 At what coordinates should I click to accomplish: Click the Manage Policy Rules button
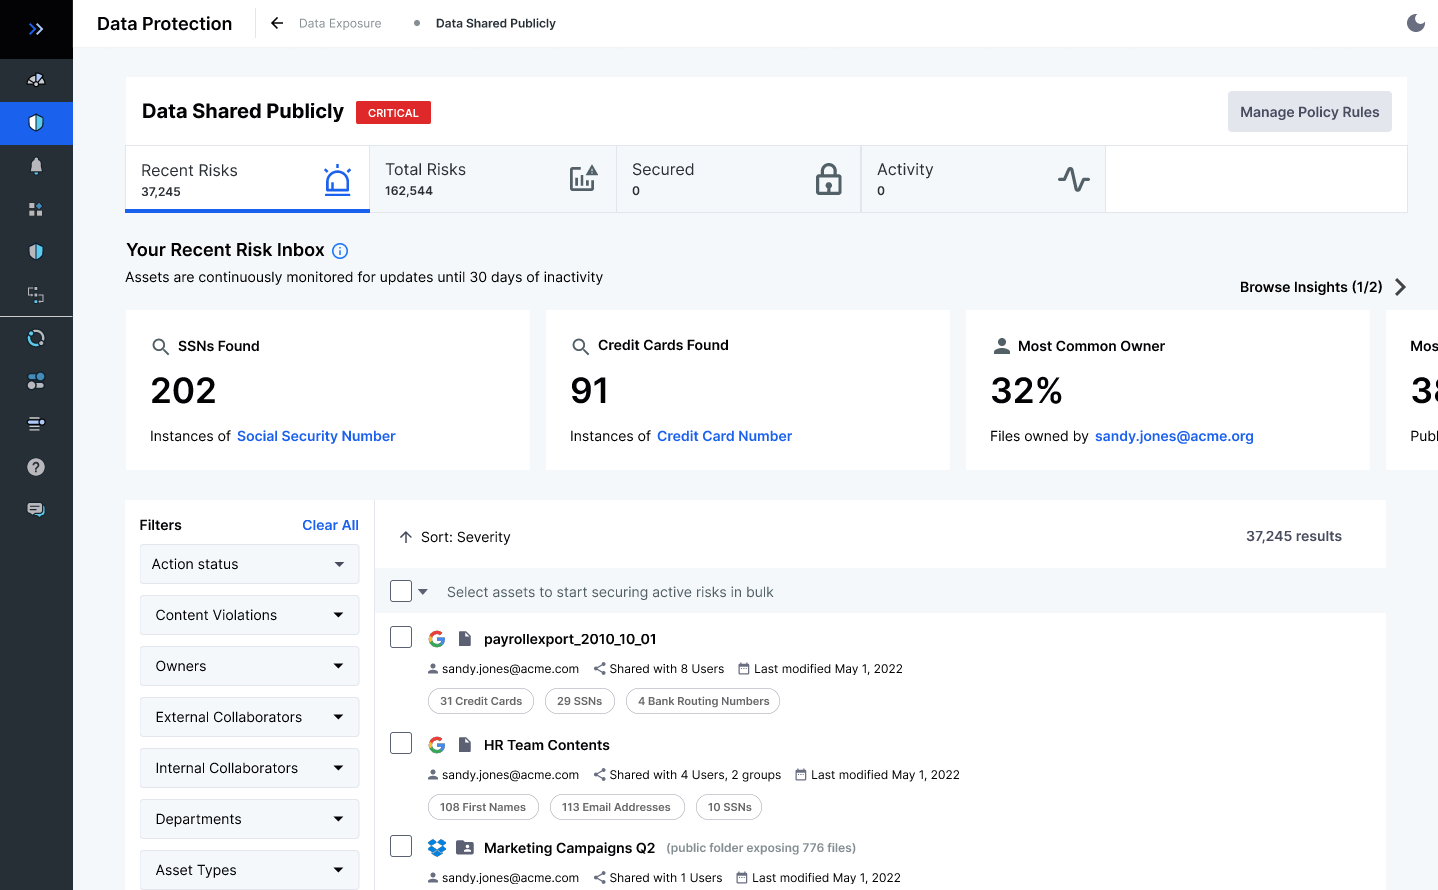tap(1309, 111)
